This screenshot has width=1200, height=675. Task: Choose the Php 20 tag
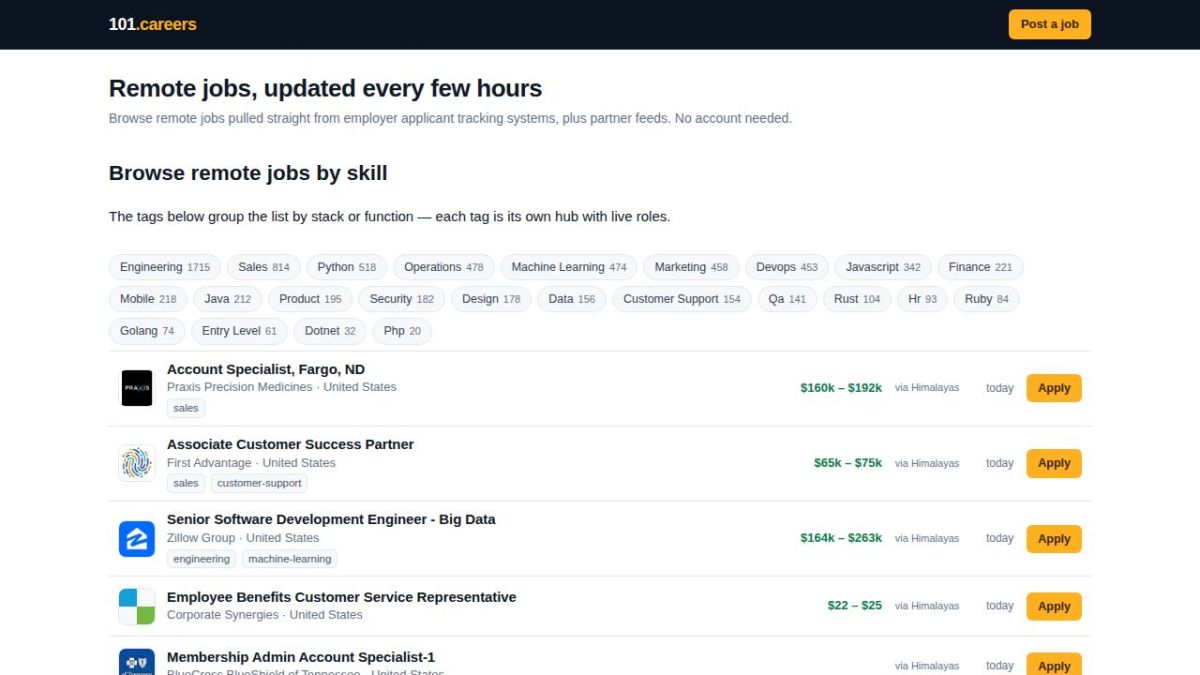tap(402, 331)
